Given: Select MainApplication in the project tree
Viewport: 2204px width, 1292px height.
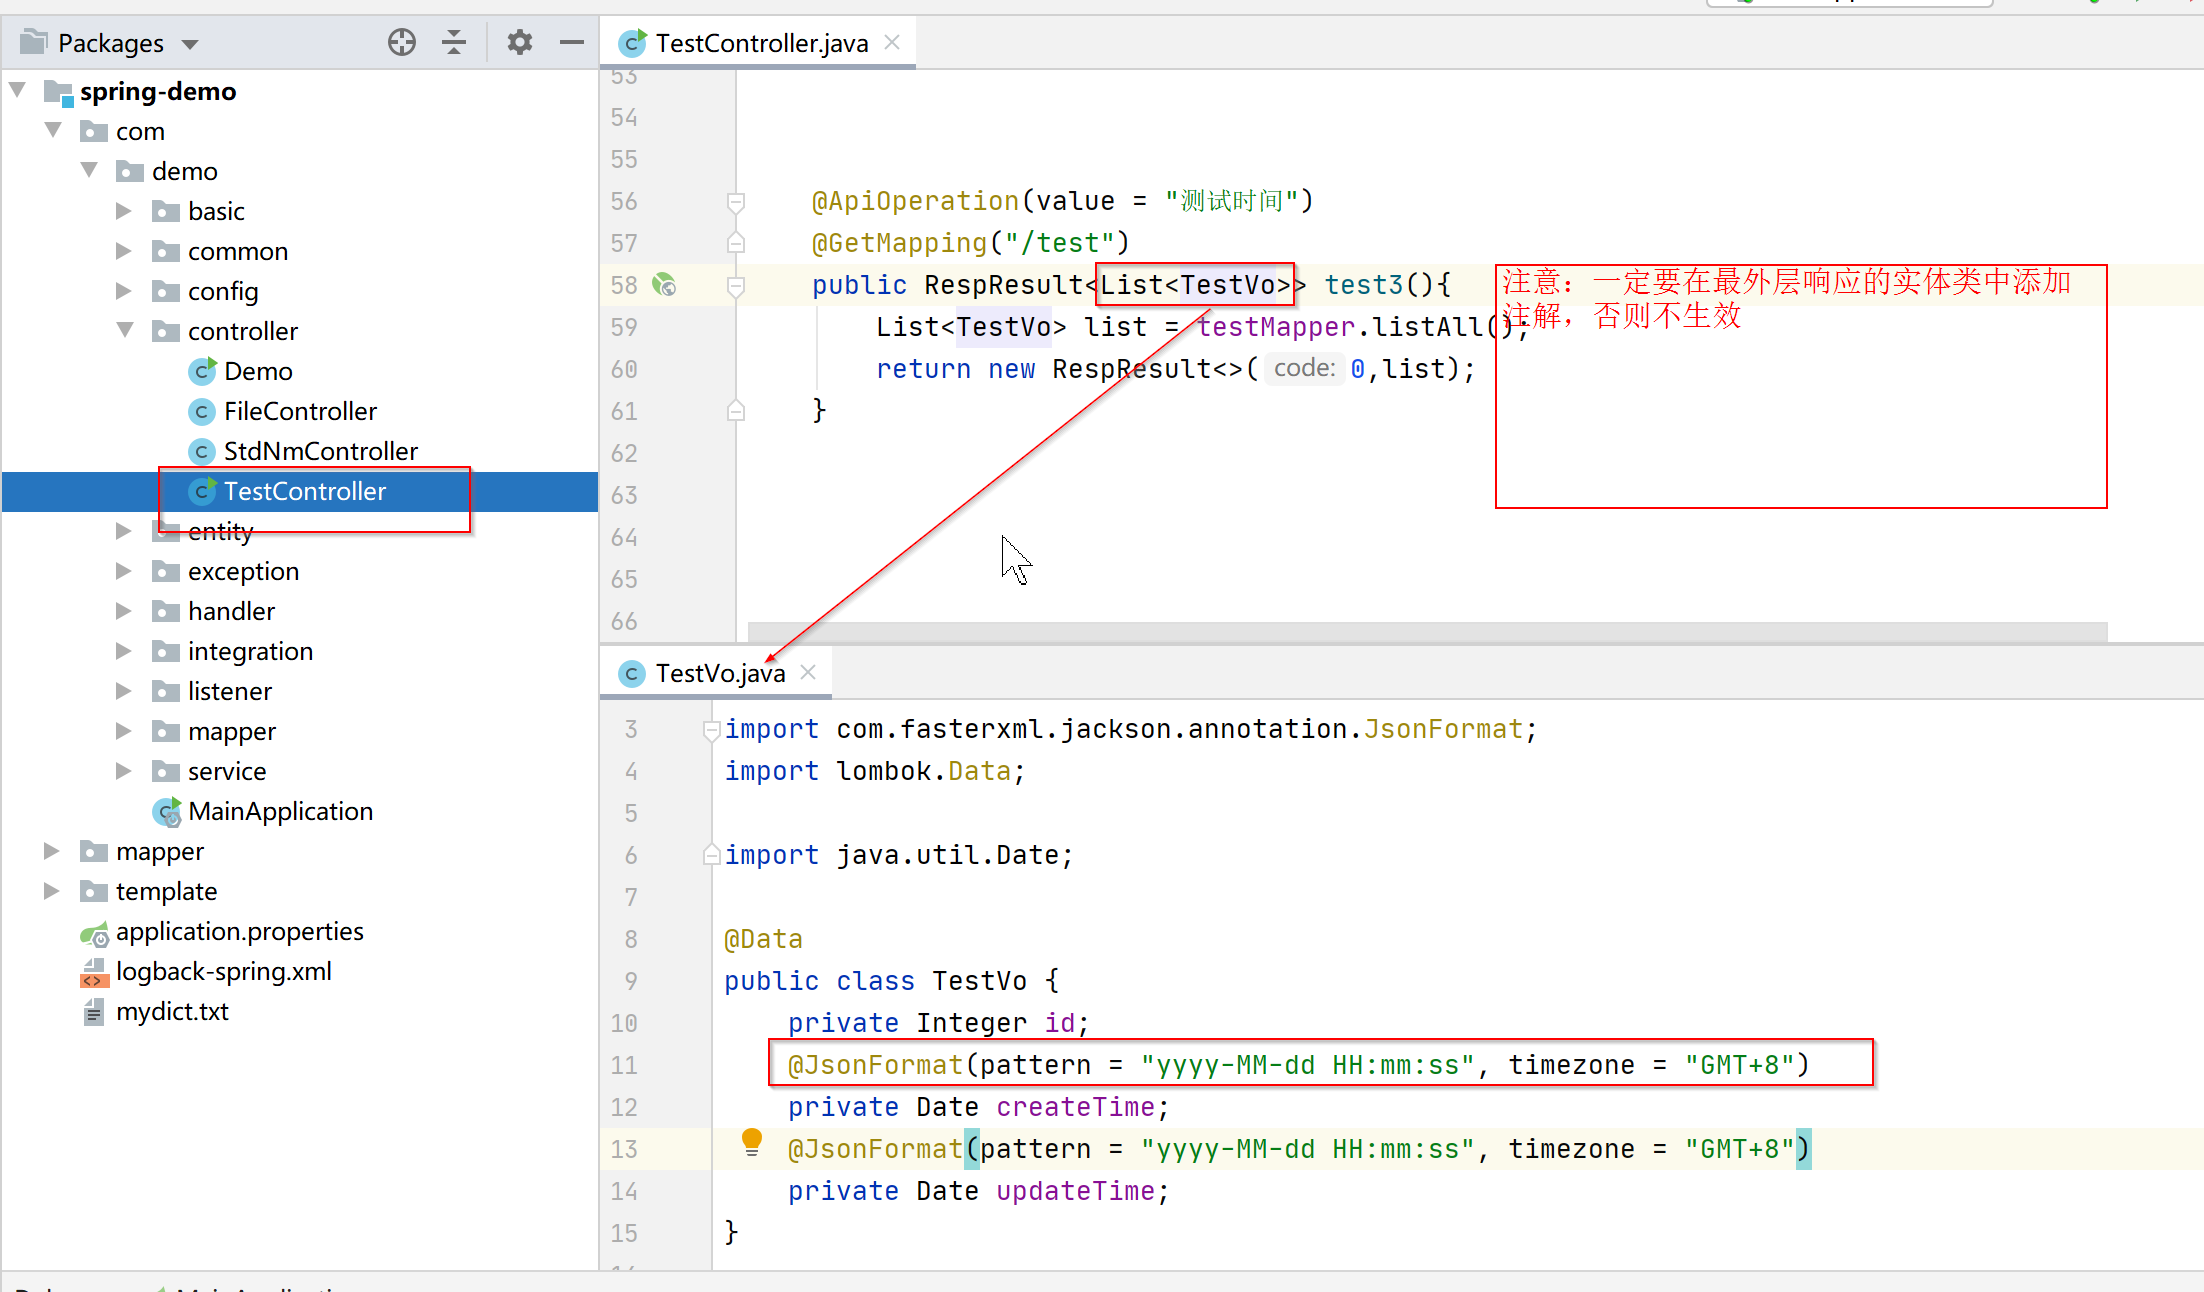Looking at the screenshot, I should [x=280, y=811].
